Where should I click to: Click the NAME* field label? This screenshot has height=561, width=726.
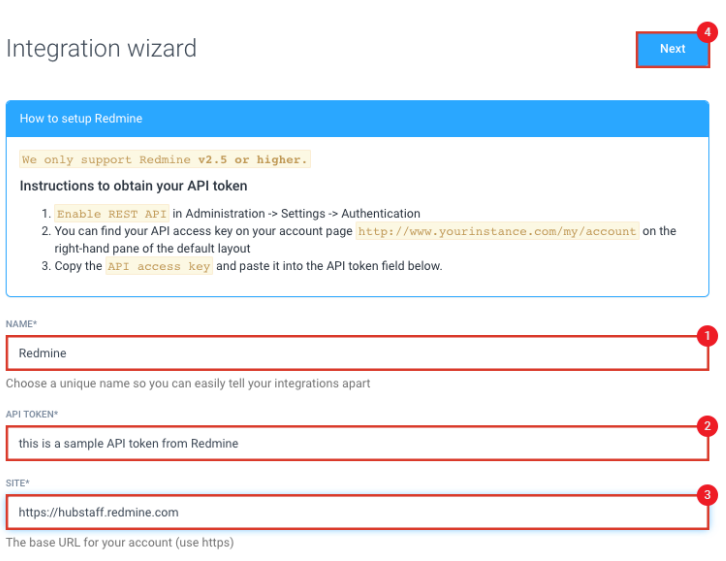[x=21, y=325]
